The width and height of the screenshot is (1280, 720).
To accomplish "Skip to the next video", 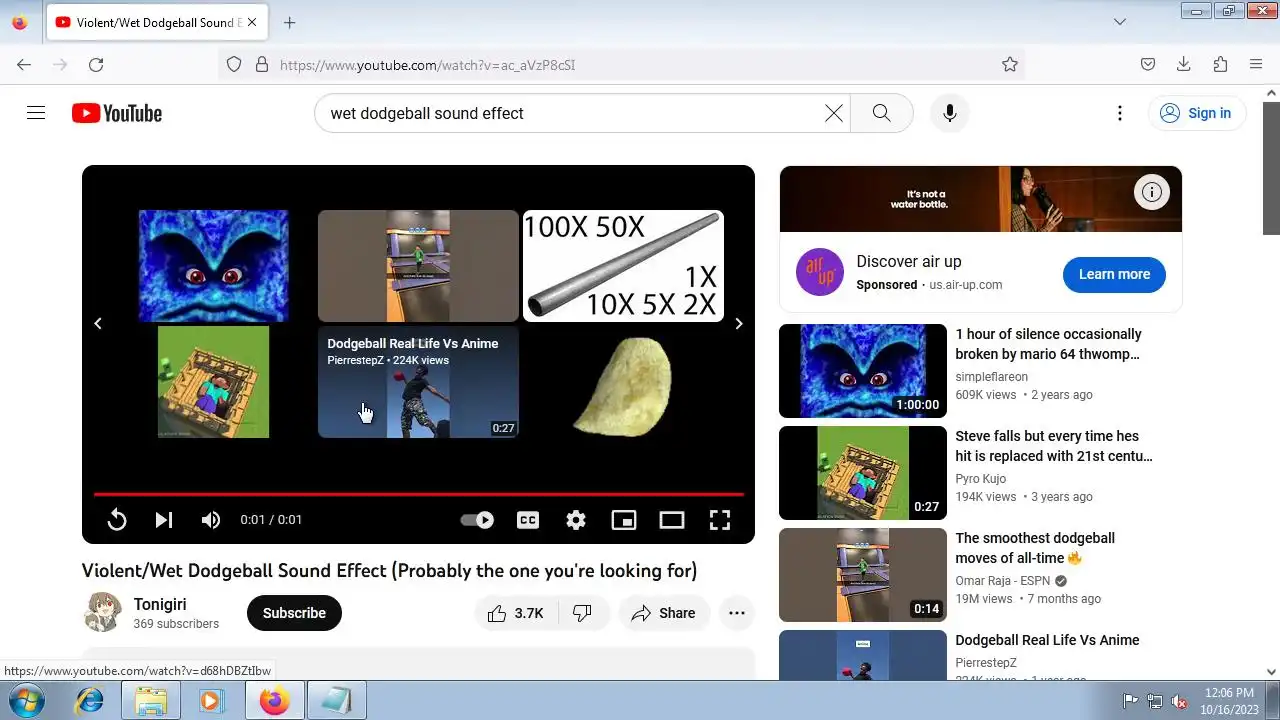I will pos(164,520).
